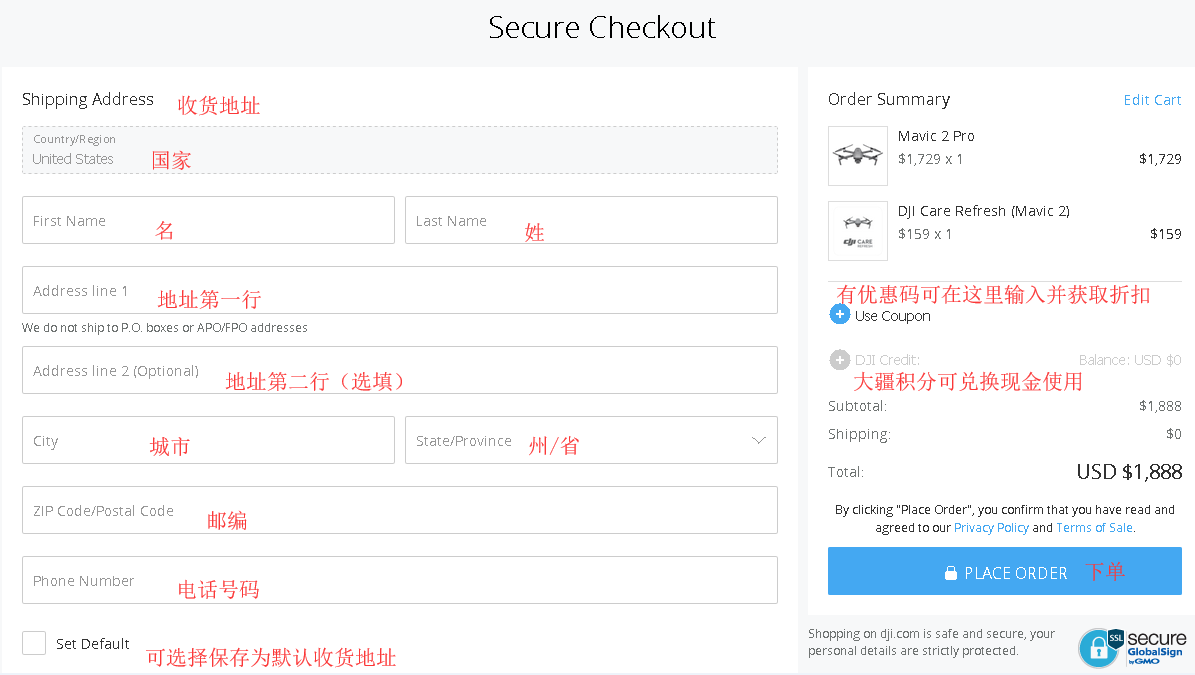This screenshot has height=675, width=1195.
Task: Click the GlobalSign SSL secure badge
Action: (x=1132, y=647)
